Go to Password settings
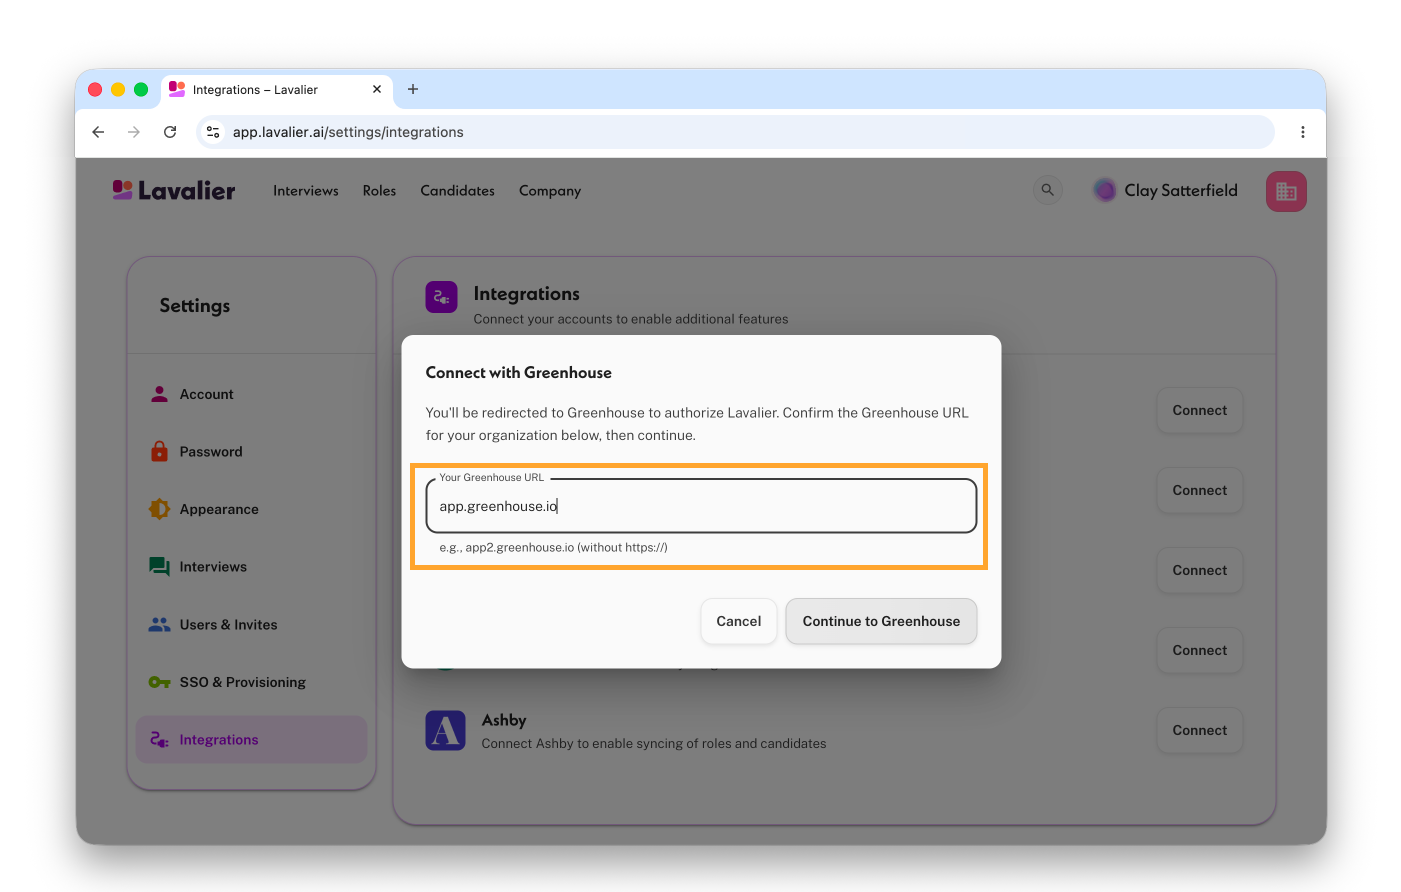This screenshot has width=1401, height=892. coord(251,452)
